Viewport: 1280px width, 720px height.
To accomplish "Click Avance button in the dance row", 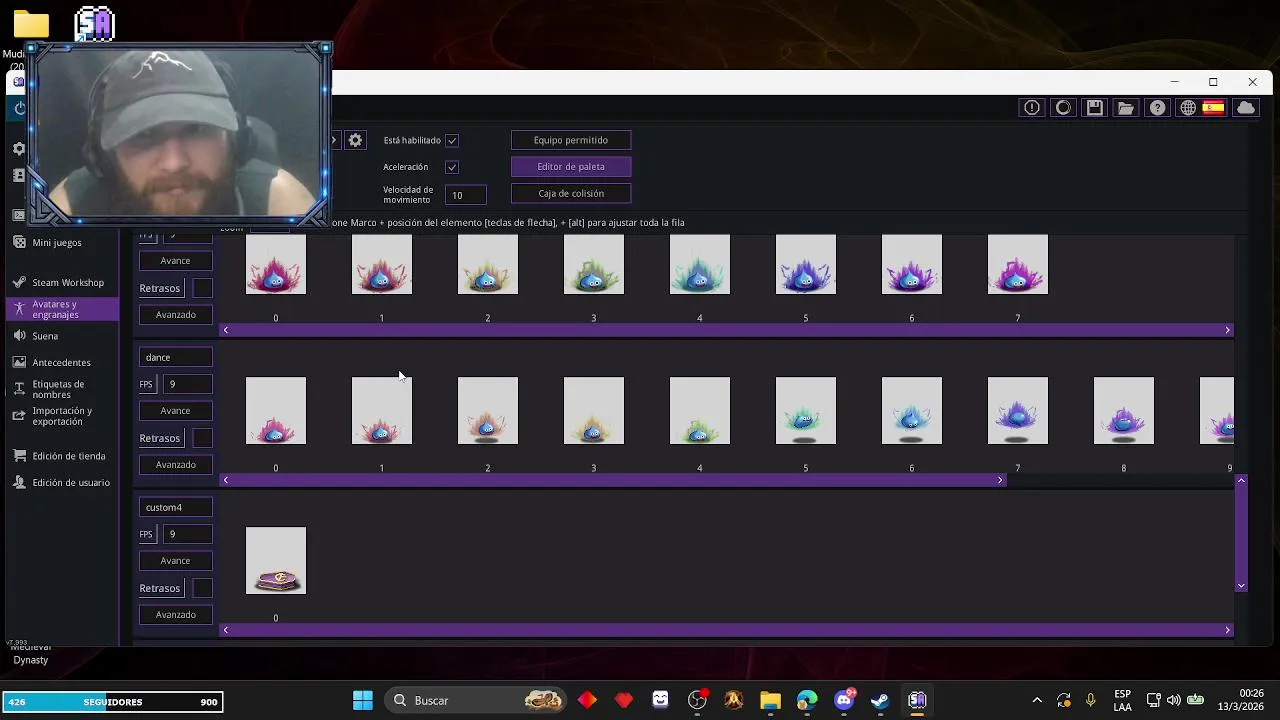I will pyautogui.click(x=175, y=410).
